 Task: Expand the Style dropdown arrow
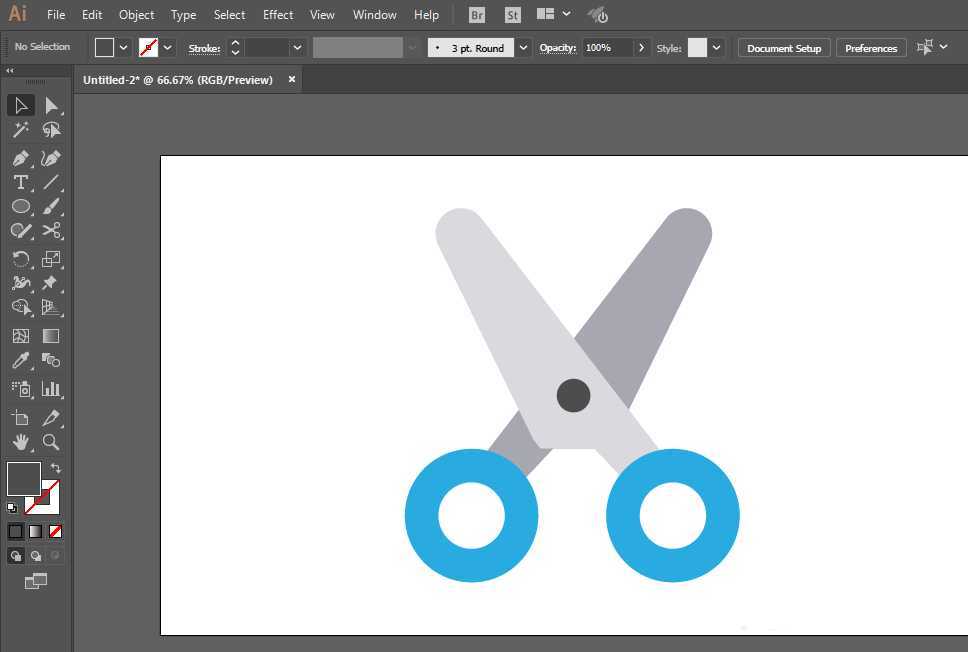pos(717,48)
